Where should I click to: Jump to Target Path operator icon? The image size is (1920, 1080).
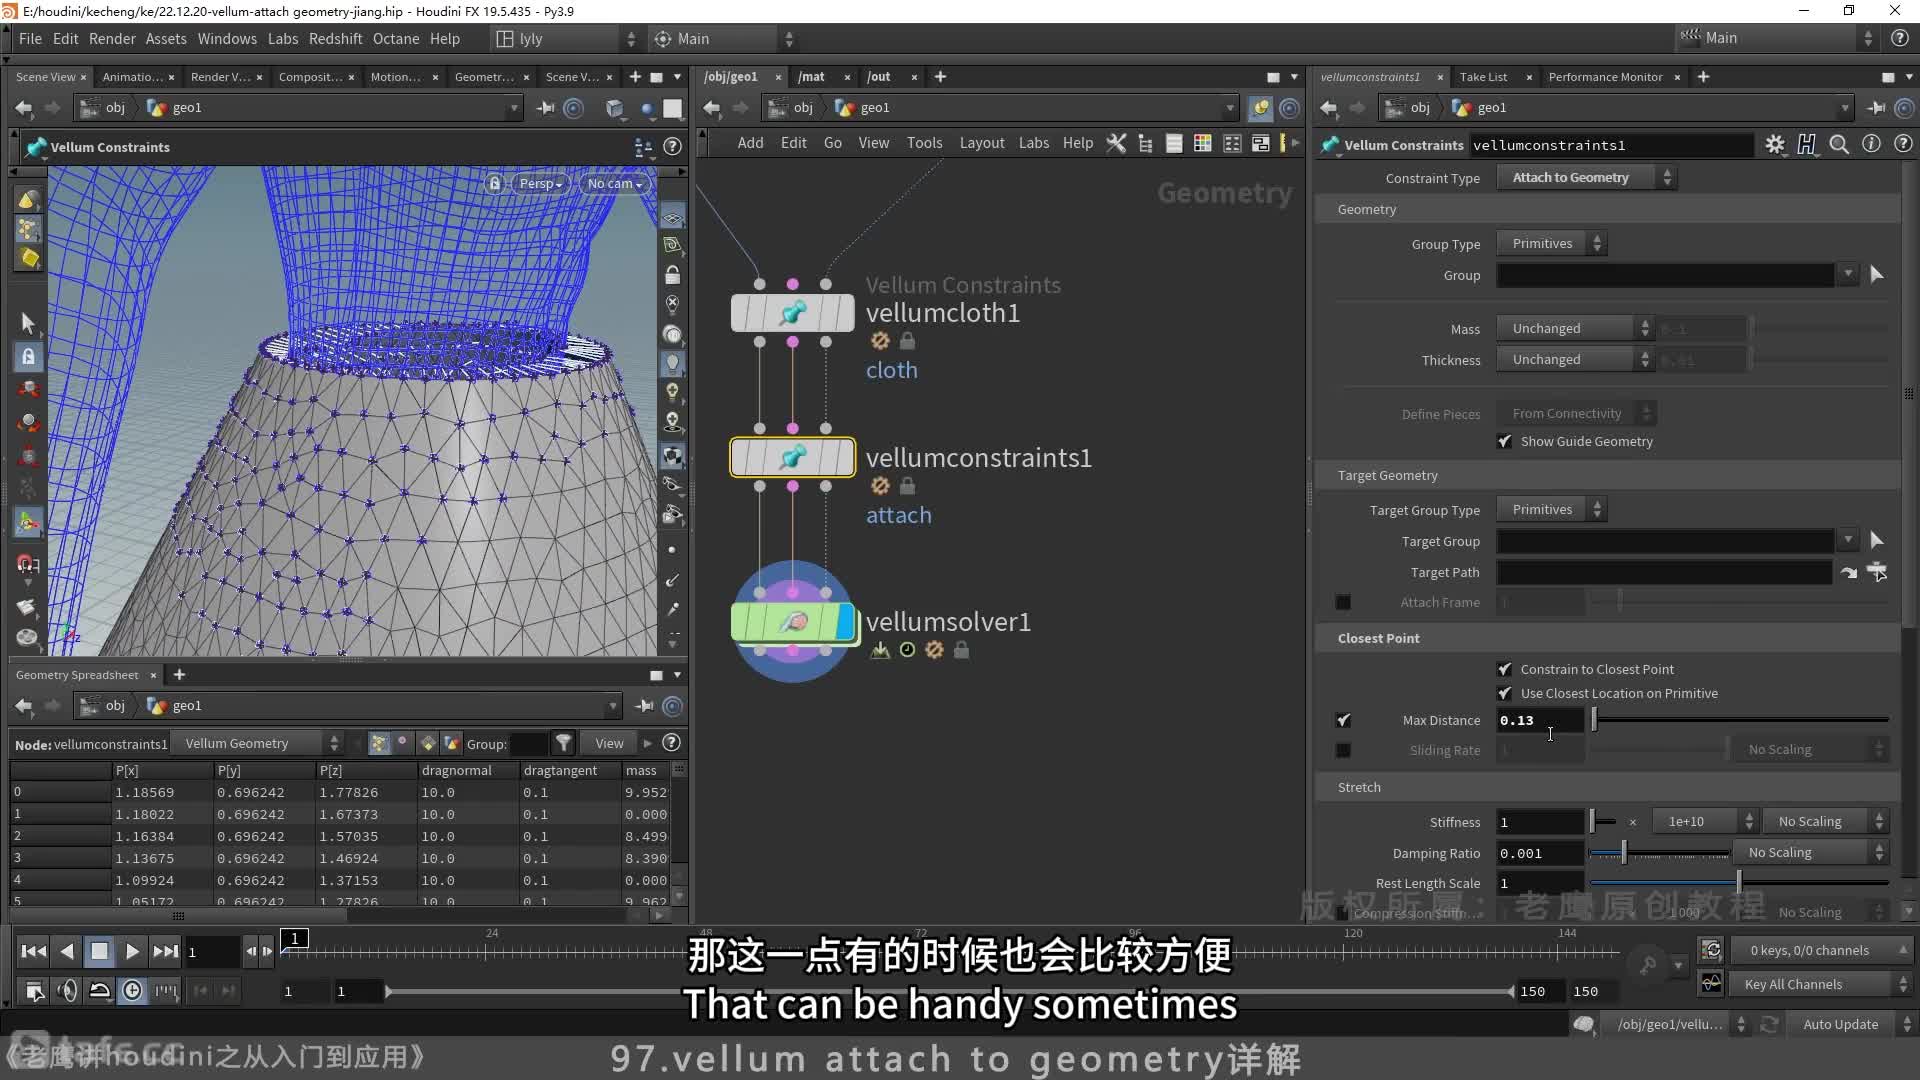pos(1849,572)
